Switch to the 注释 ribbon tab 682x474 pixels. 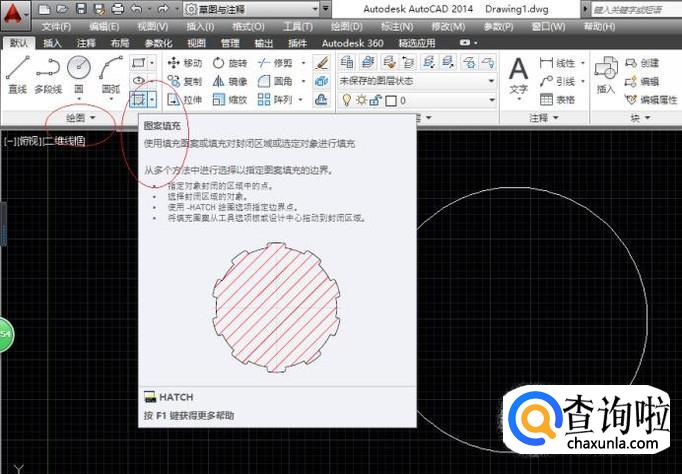(x=86, y=44)
